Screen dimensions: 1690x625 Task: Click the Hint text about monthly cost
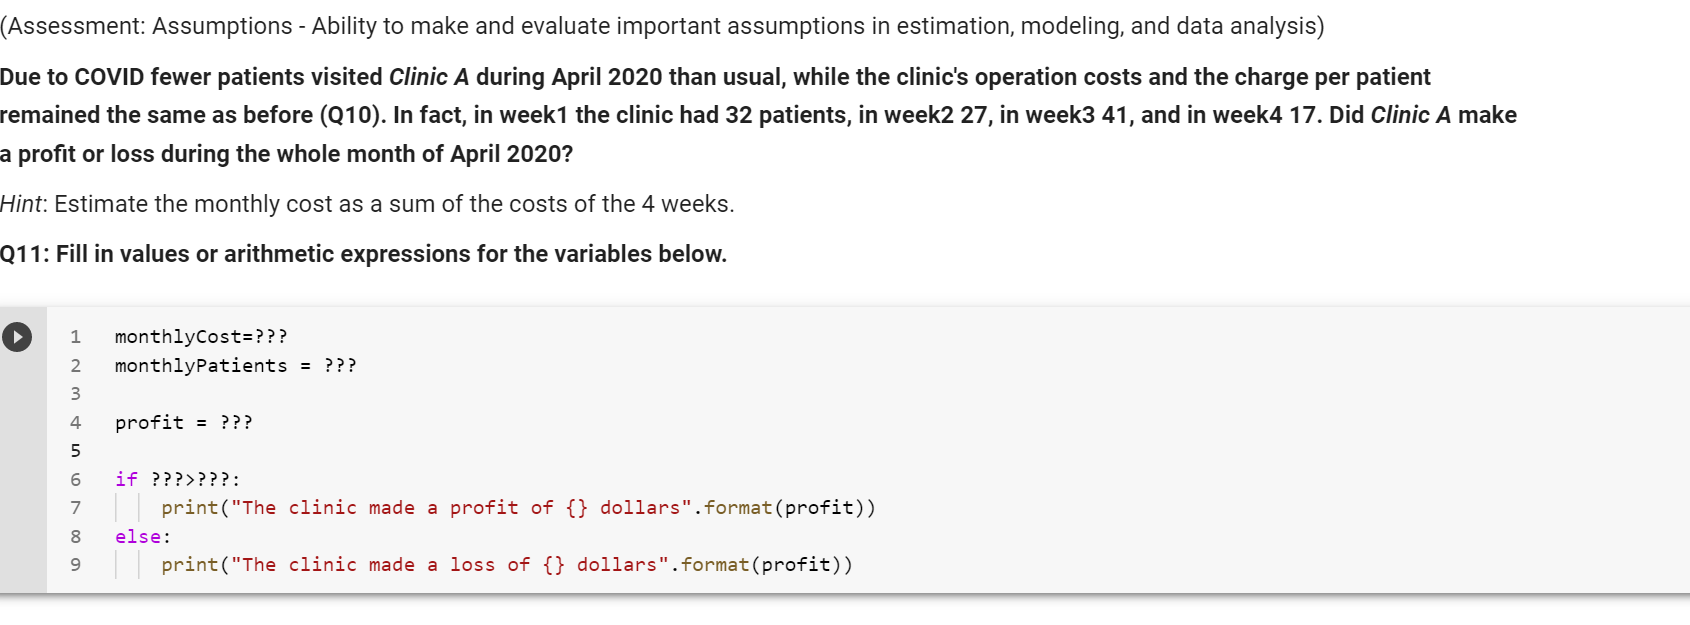tap(367, 204)
